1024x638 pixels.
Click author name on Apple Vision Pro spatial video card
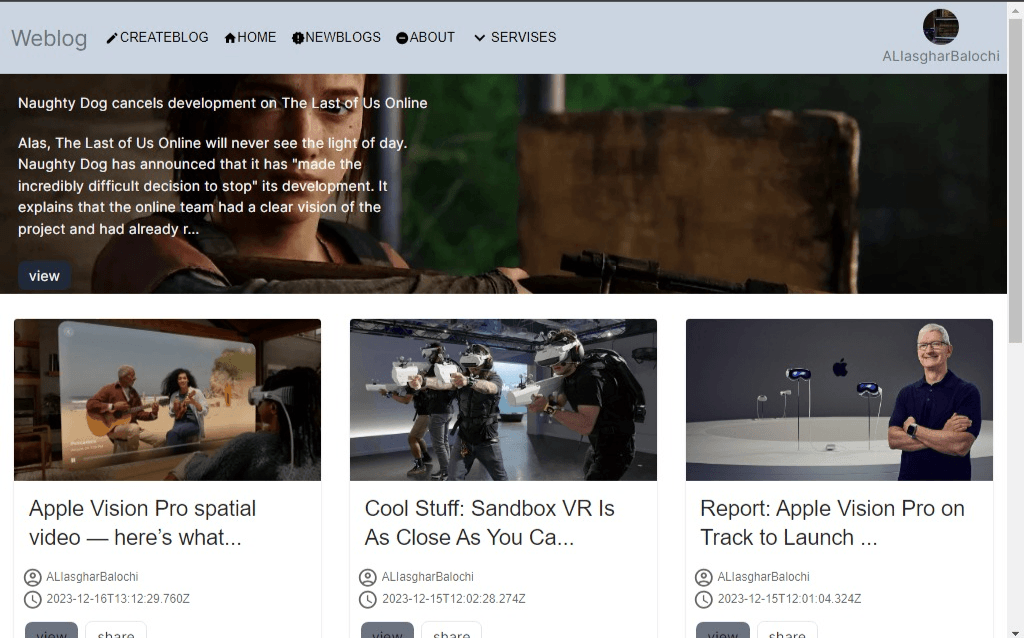[92, 577]
